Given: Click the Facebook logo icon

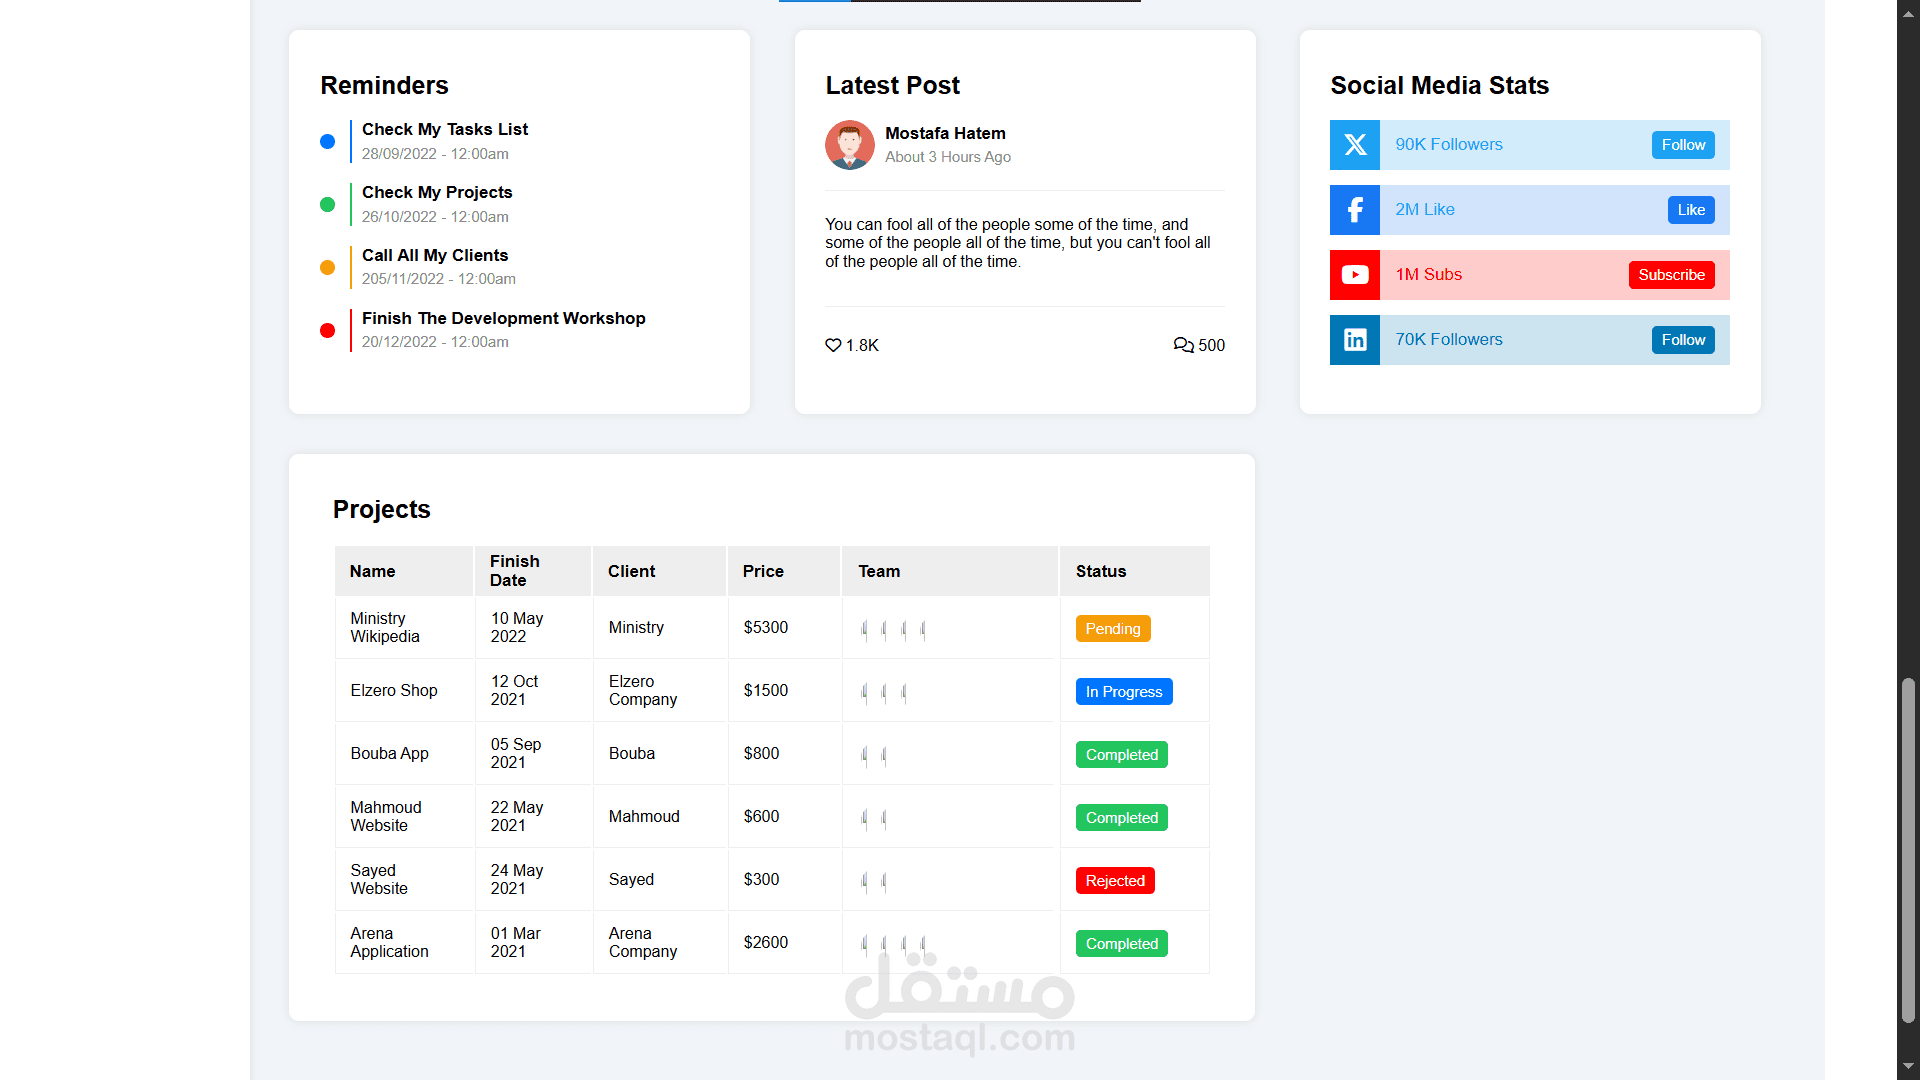Looking at the screenshot, I should point(1355,210).
